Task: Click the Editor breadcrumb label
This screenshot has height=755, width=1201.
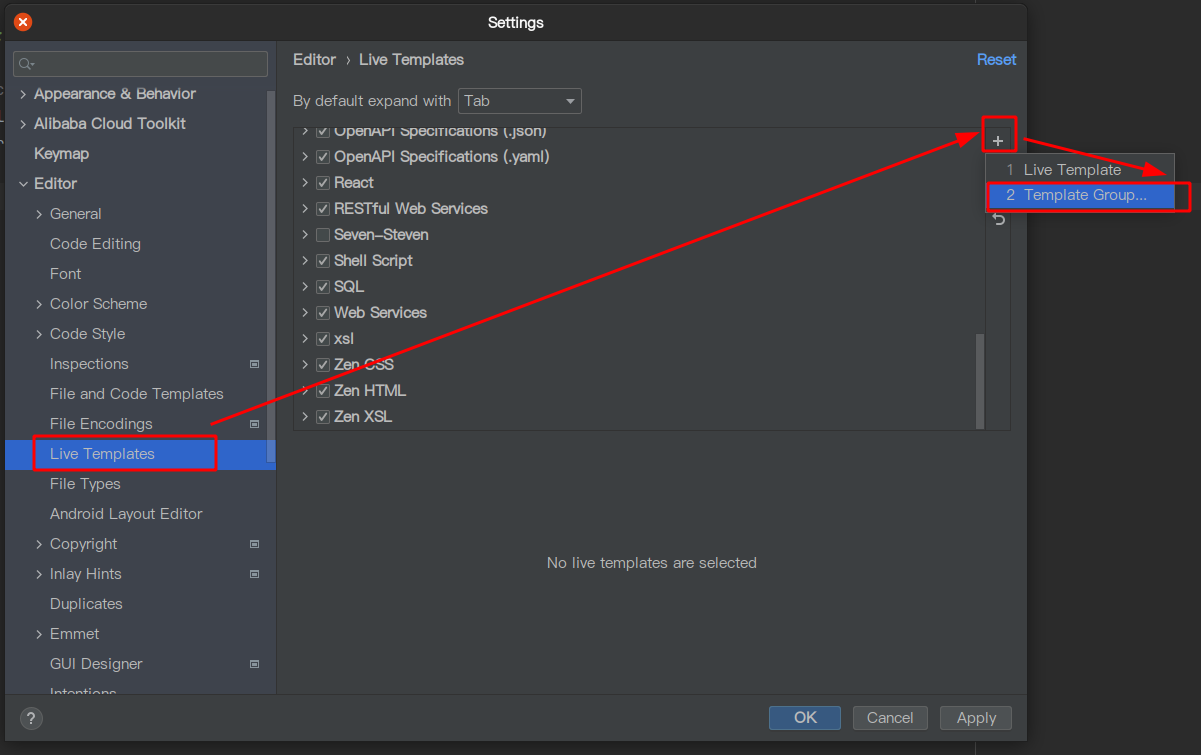Action: click(314, 60)
